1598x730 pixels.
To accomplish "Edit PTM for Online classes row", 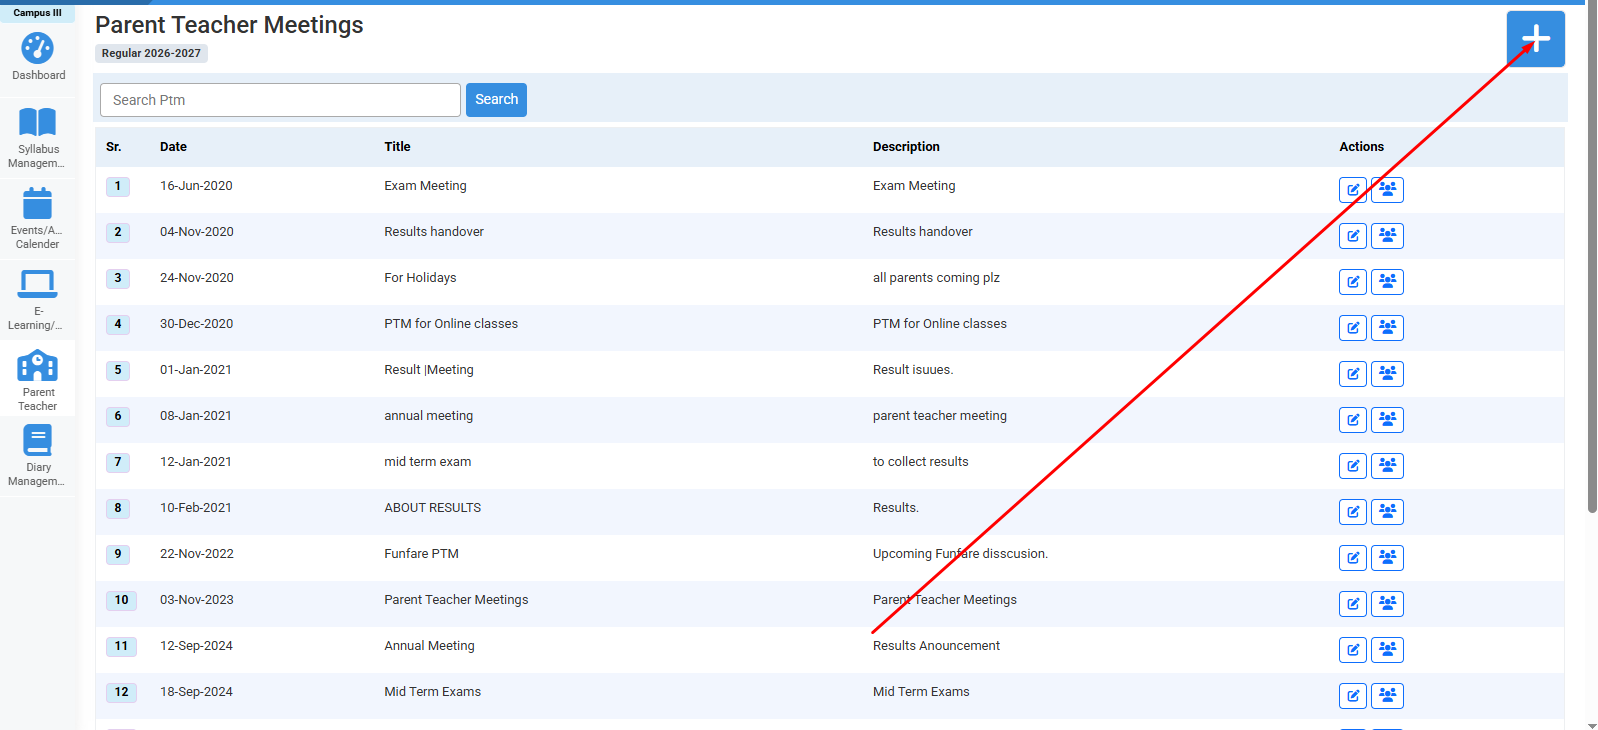I will click(x=1352, y=328).
